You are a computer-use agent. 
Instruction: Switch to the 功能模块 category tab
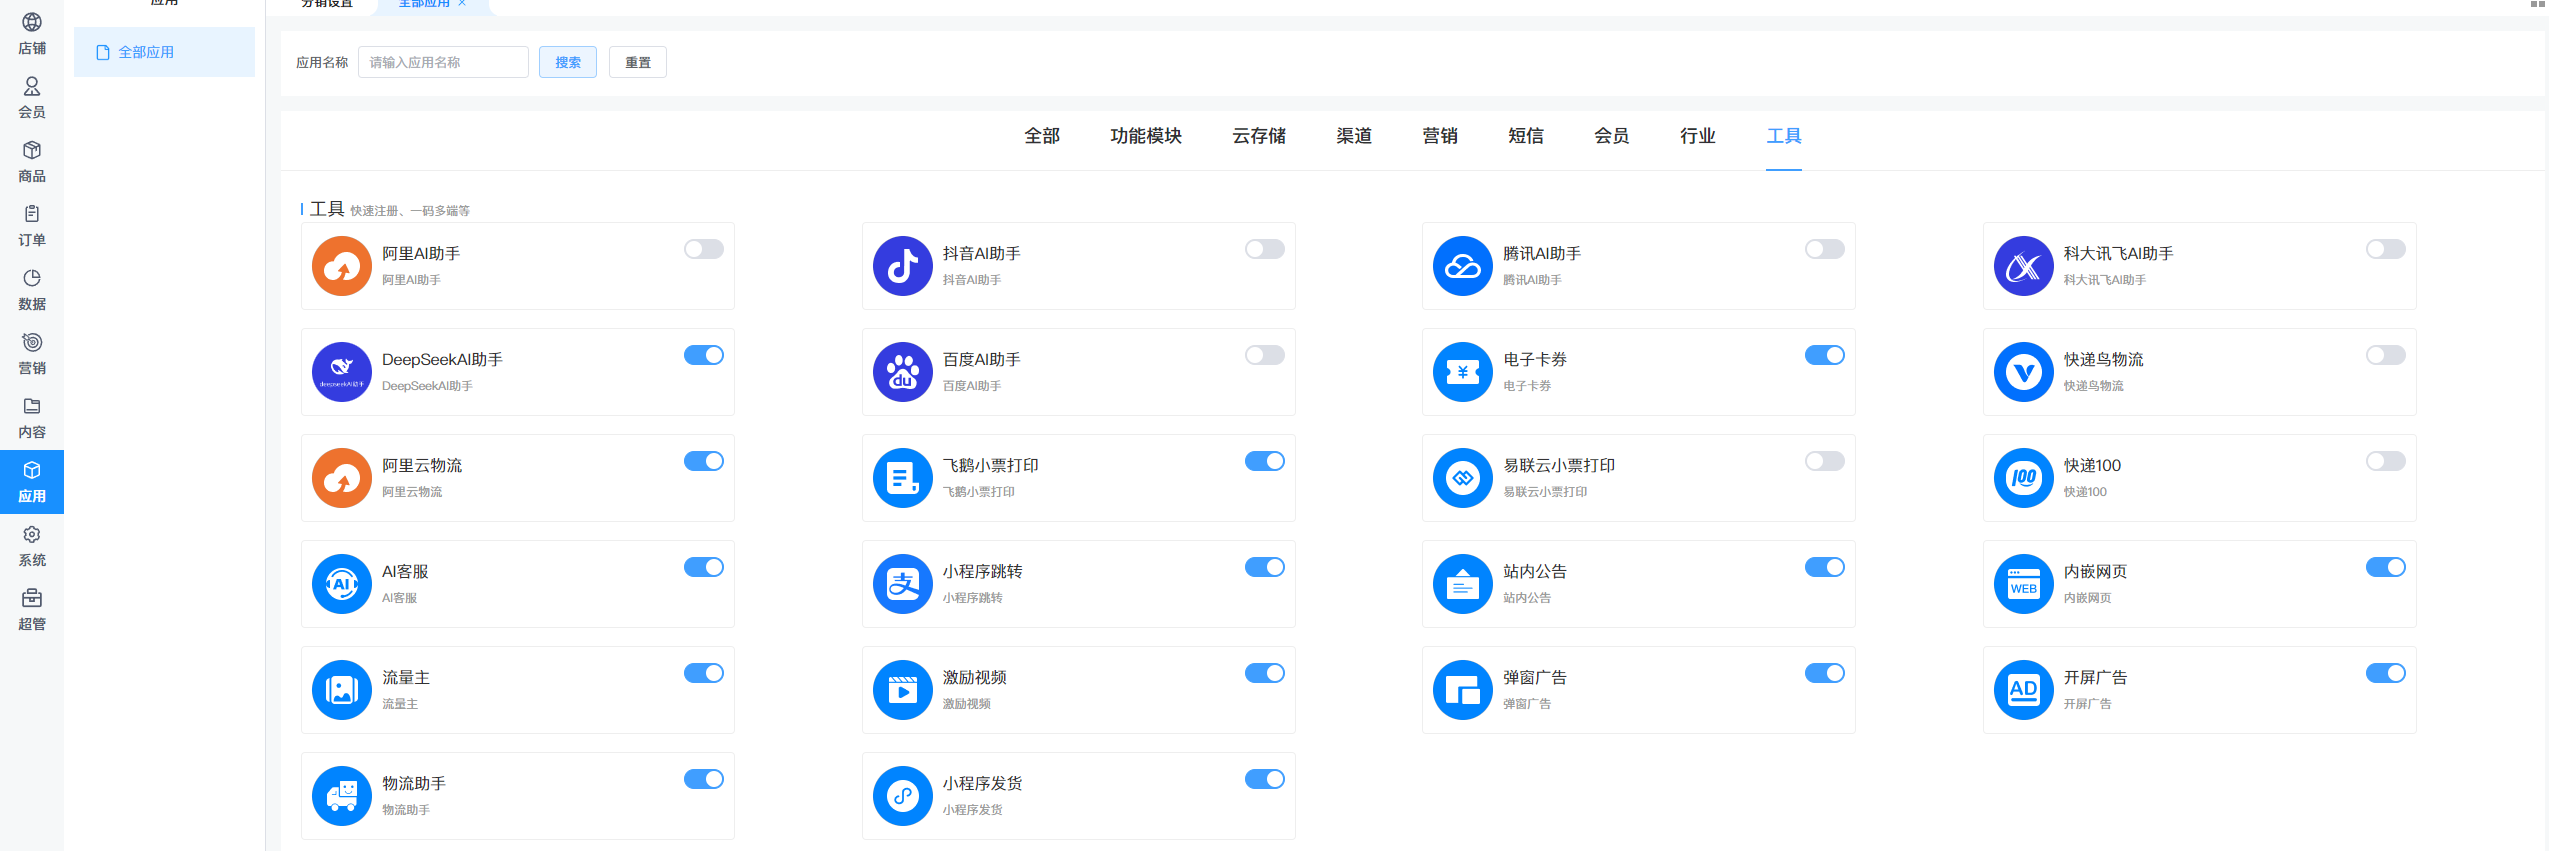(x=1146, y=136)
